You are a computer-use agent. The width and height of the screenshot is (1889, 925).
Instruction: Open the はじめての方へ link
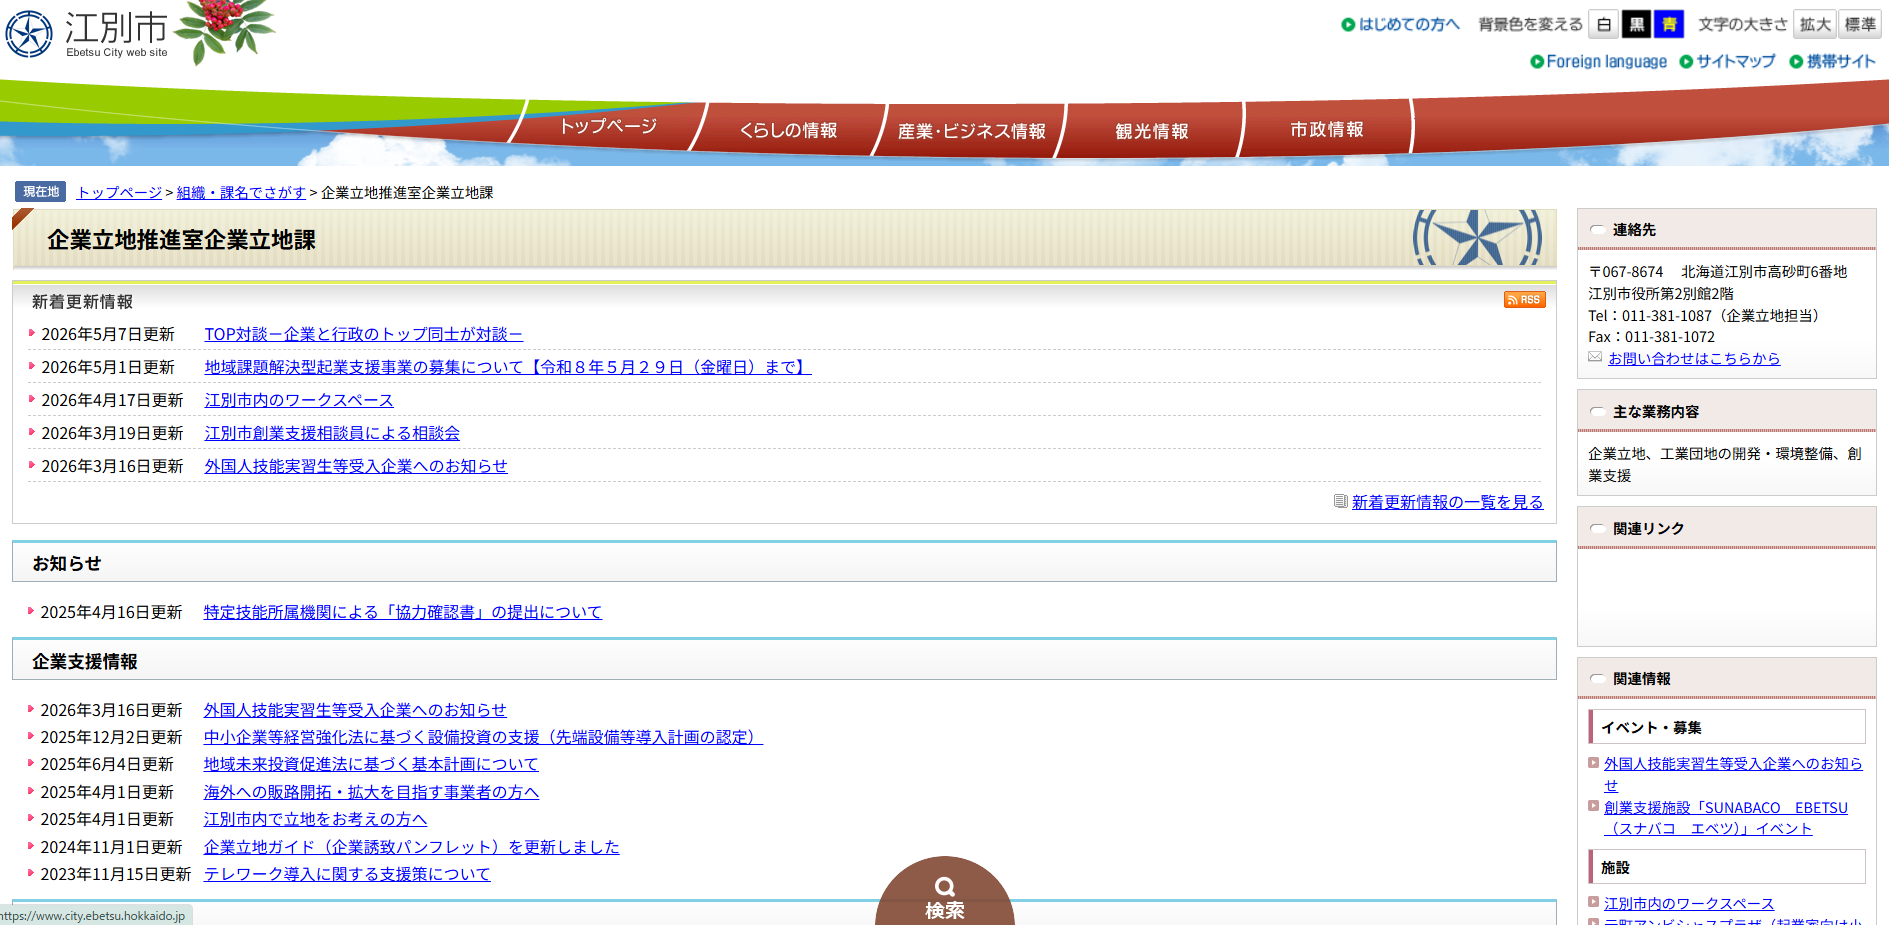tap(1401, 24)
